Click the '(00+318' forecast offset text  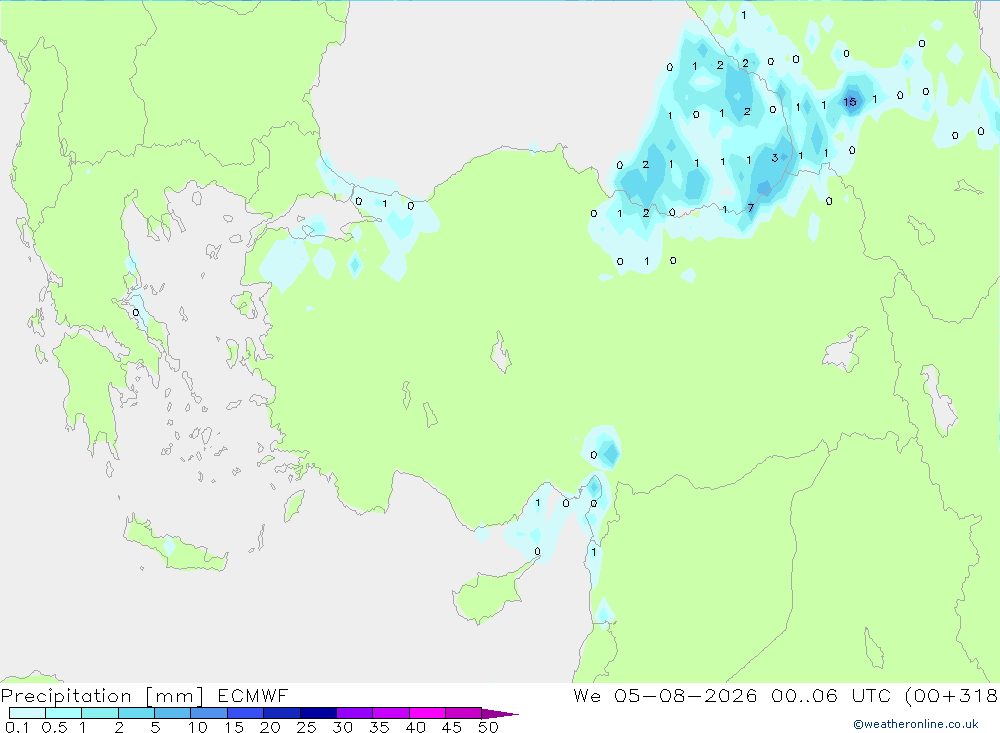click(x=951, y=696)
